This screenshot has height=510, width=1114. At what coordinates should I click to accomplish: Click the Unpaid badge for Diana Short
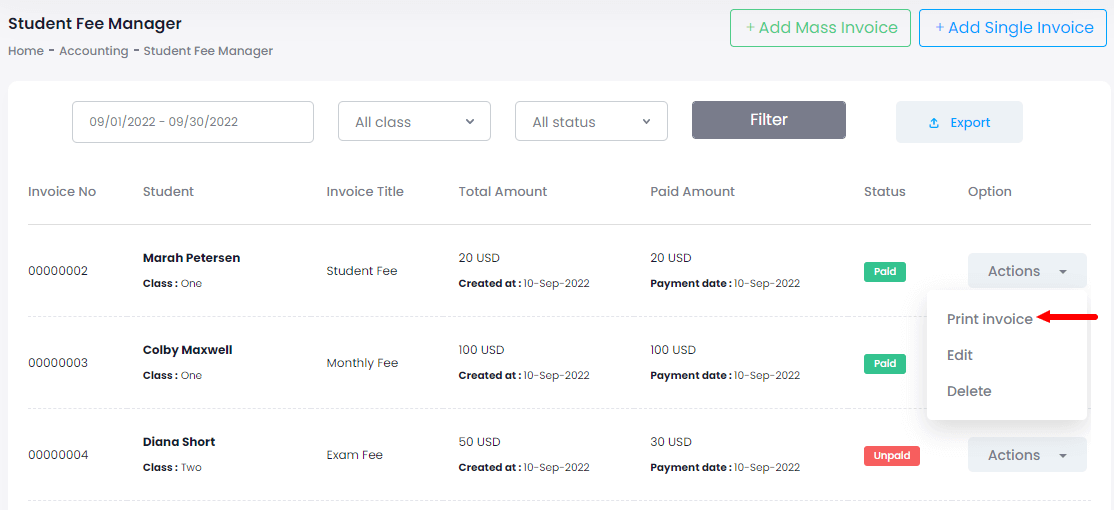point(891,455)
